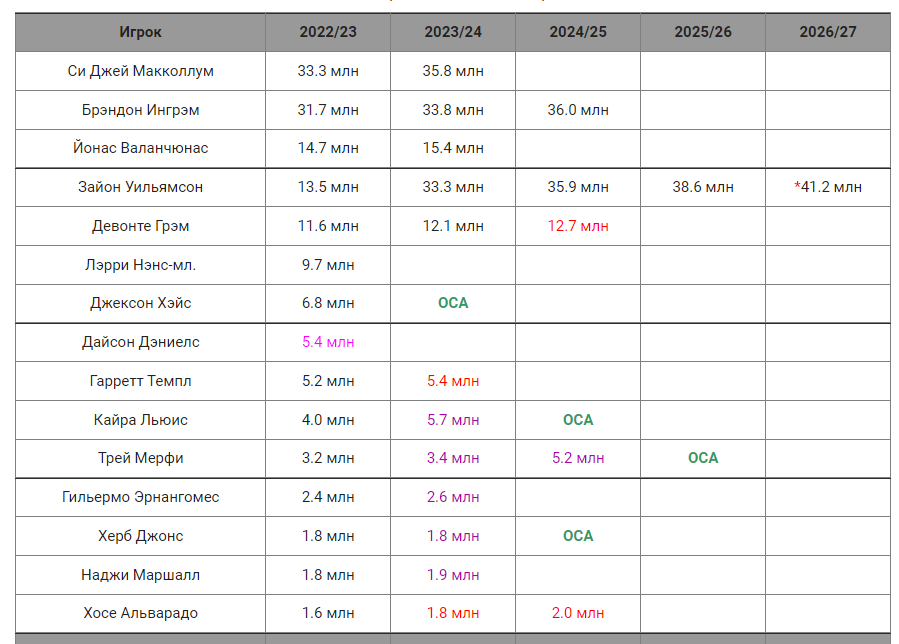Click OCA in Трей Мерфи's 2025/26 cell

coord(703,458)
